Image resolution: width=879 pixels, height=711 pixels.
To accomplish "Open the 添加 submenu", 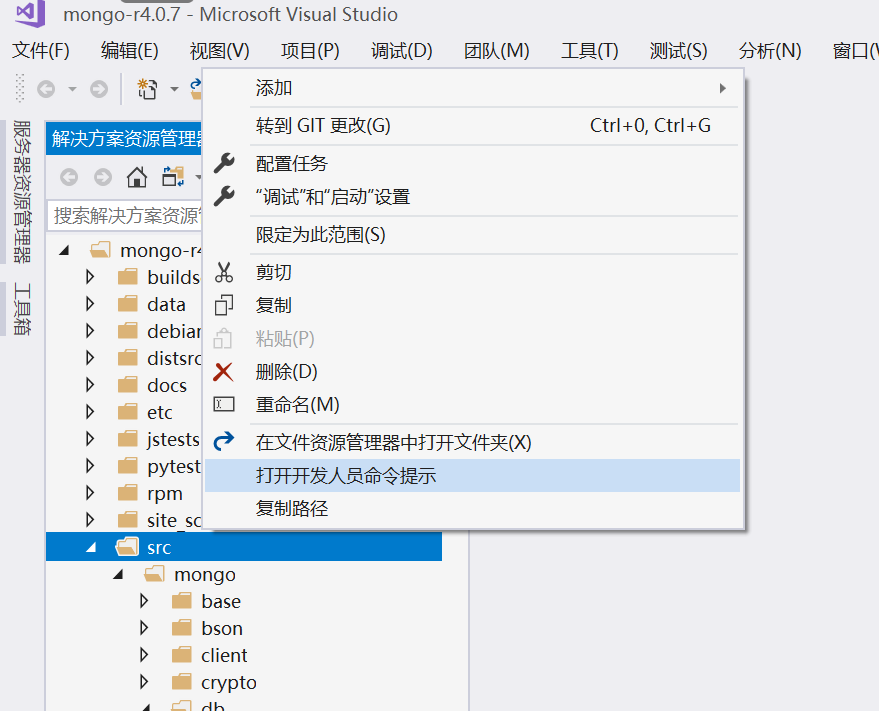I will pos(472,88).
